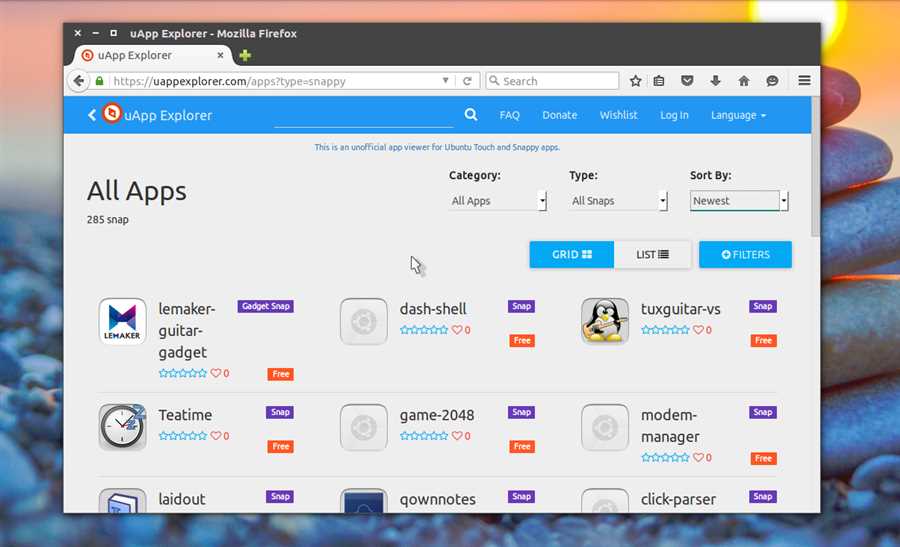This screenshot has width=900, height=547.
Task: Switch to LIST view
Action: point(653,254)
